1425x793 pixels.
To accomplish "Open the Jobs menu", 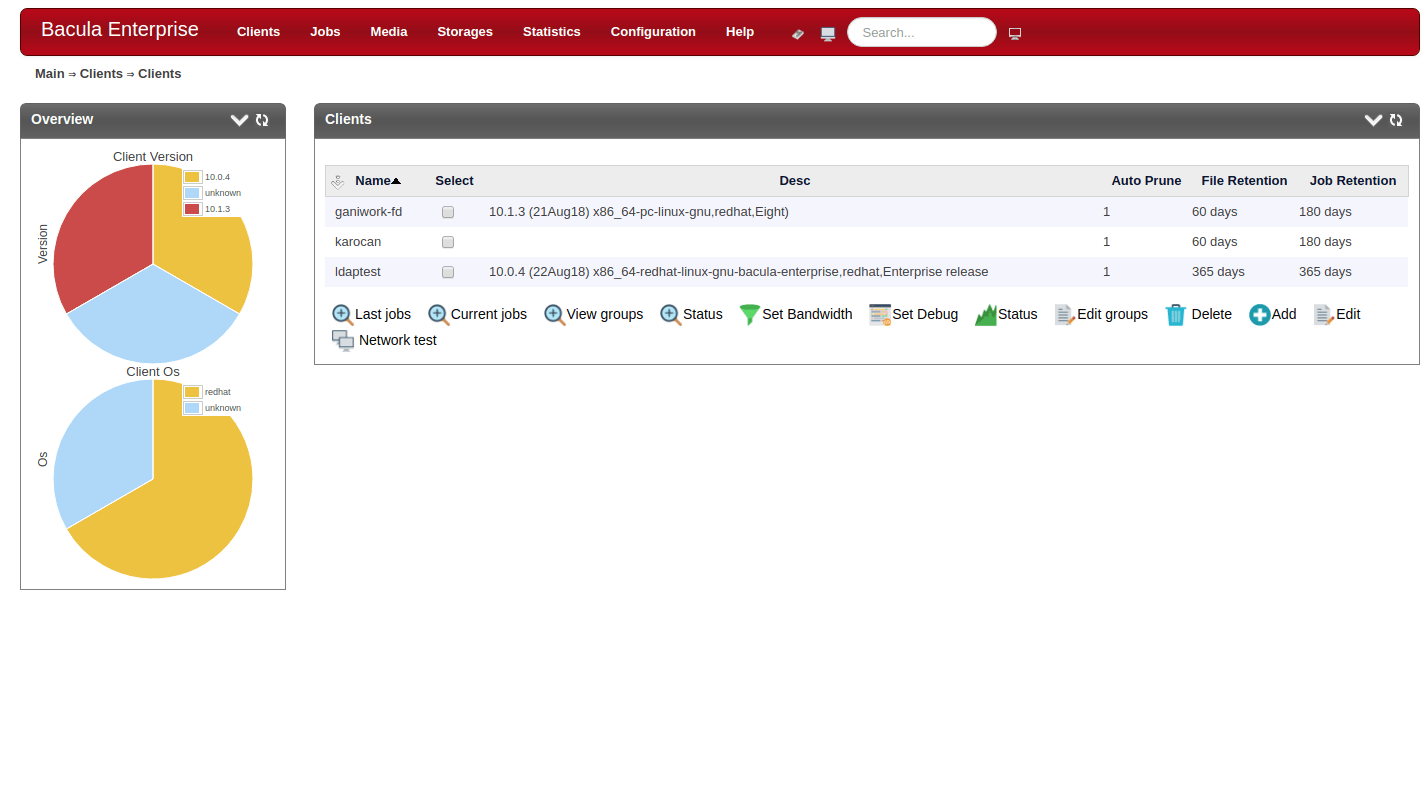I will [325, 32].
